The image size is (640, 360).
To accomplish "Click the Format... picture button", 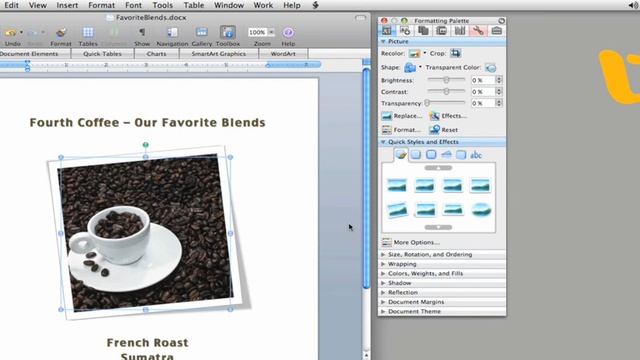I will point(400,130).
